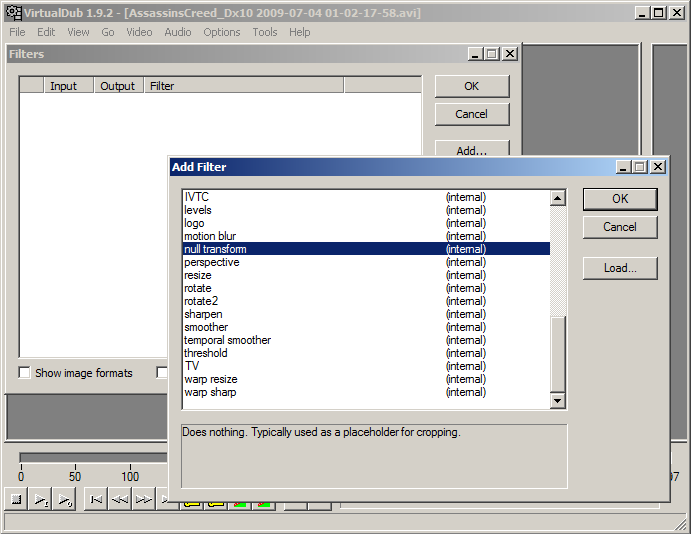
Task: Select the levels filter
Action: point(366,210)
